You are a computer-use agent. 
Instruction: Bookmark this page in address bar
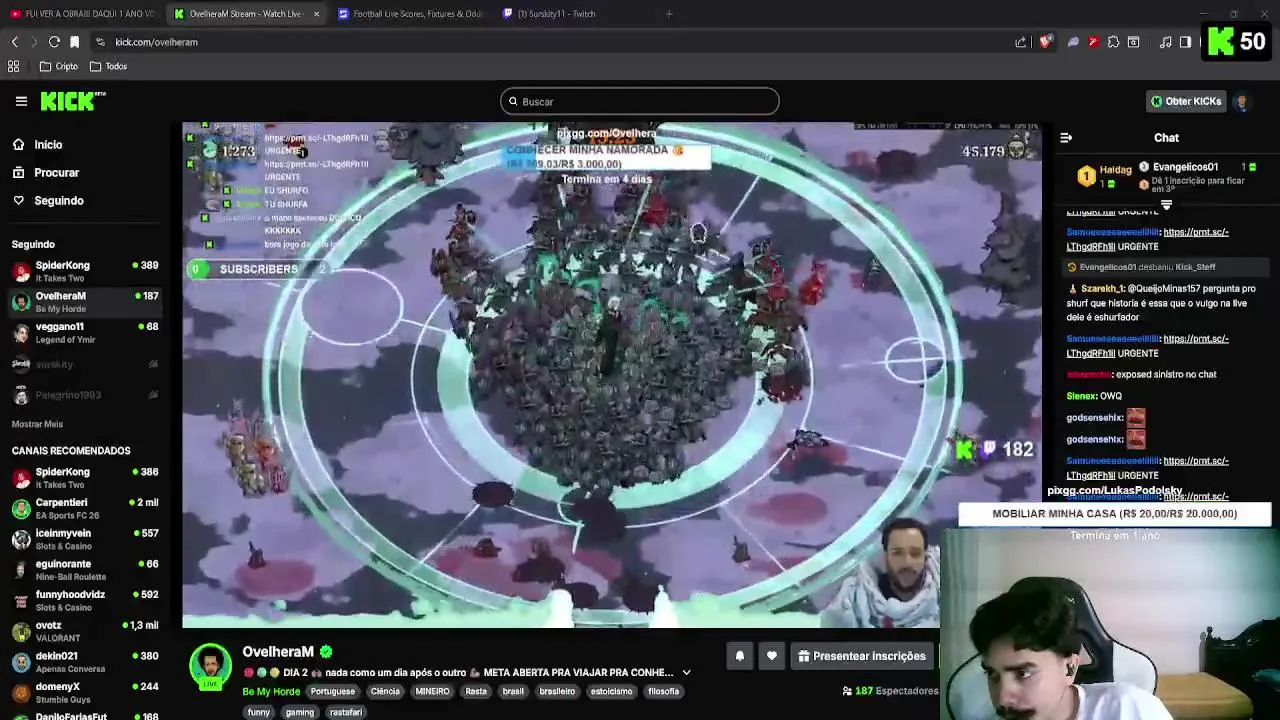(x=74, y=42)
